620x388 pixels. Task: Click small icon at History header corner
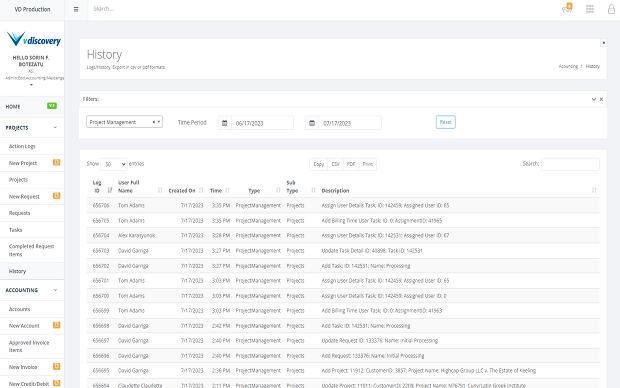point(603,43)
